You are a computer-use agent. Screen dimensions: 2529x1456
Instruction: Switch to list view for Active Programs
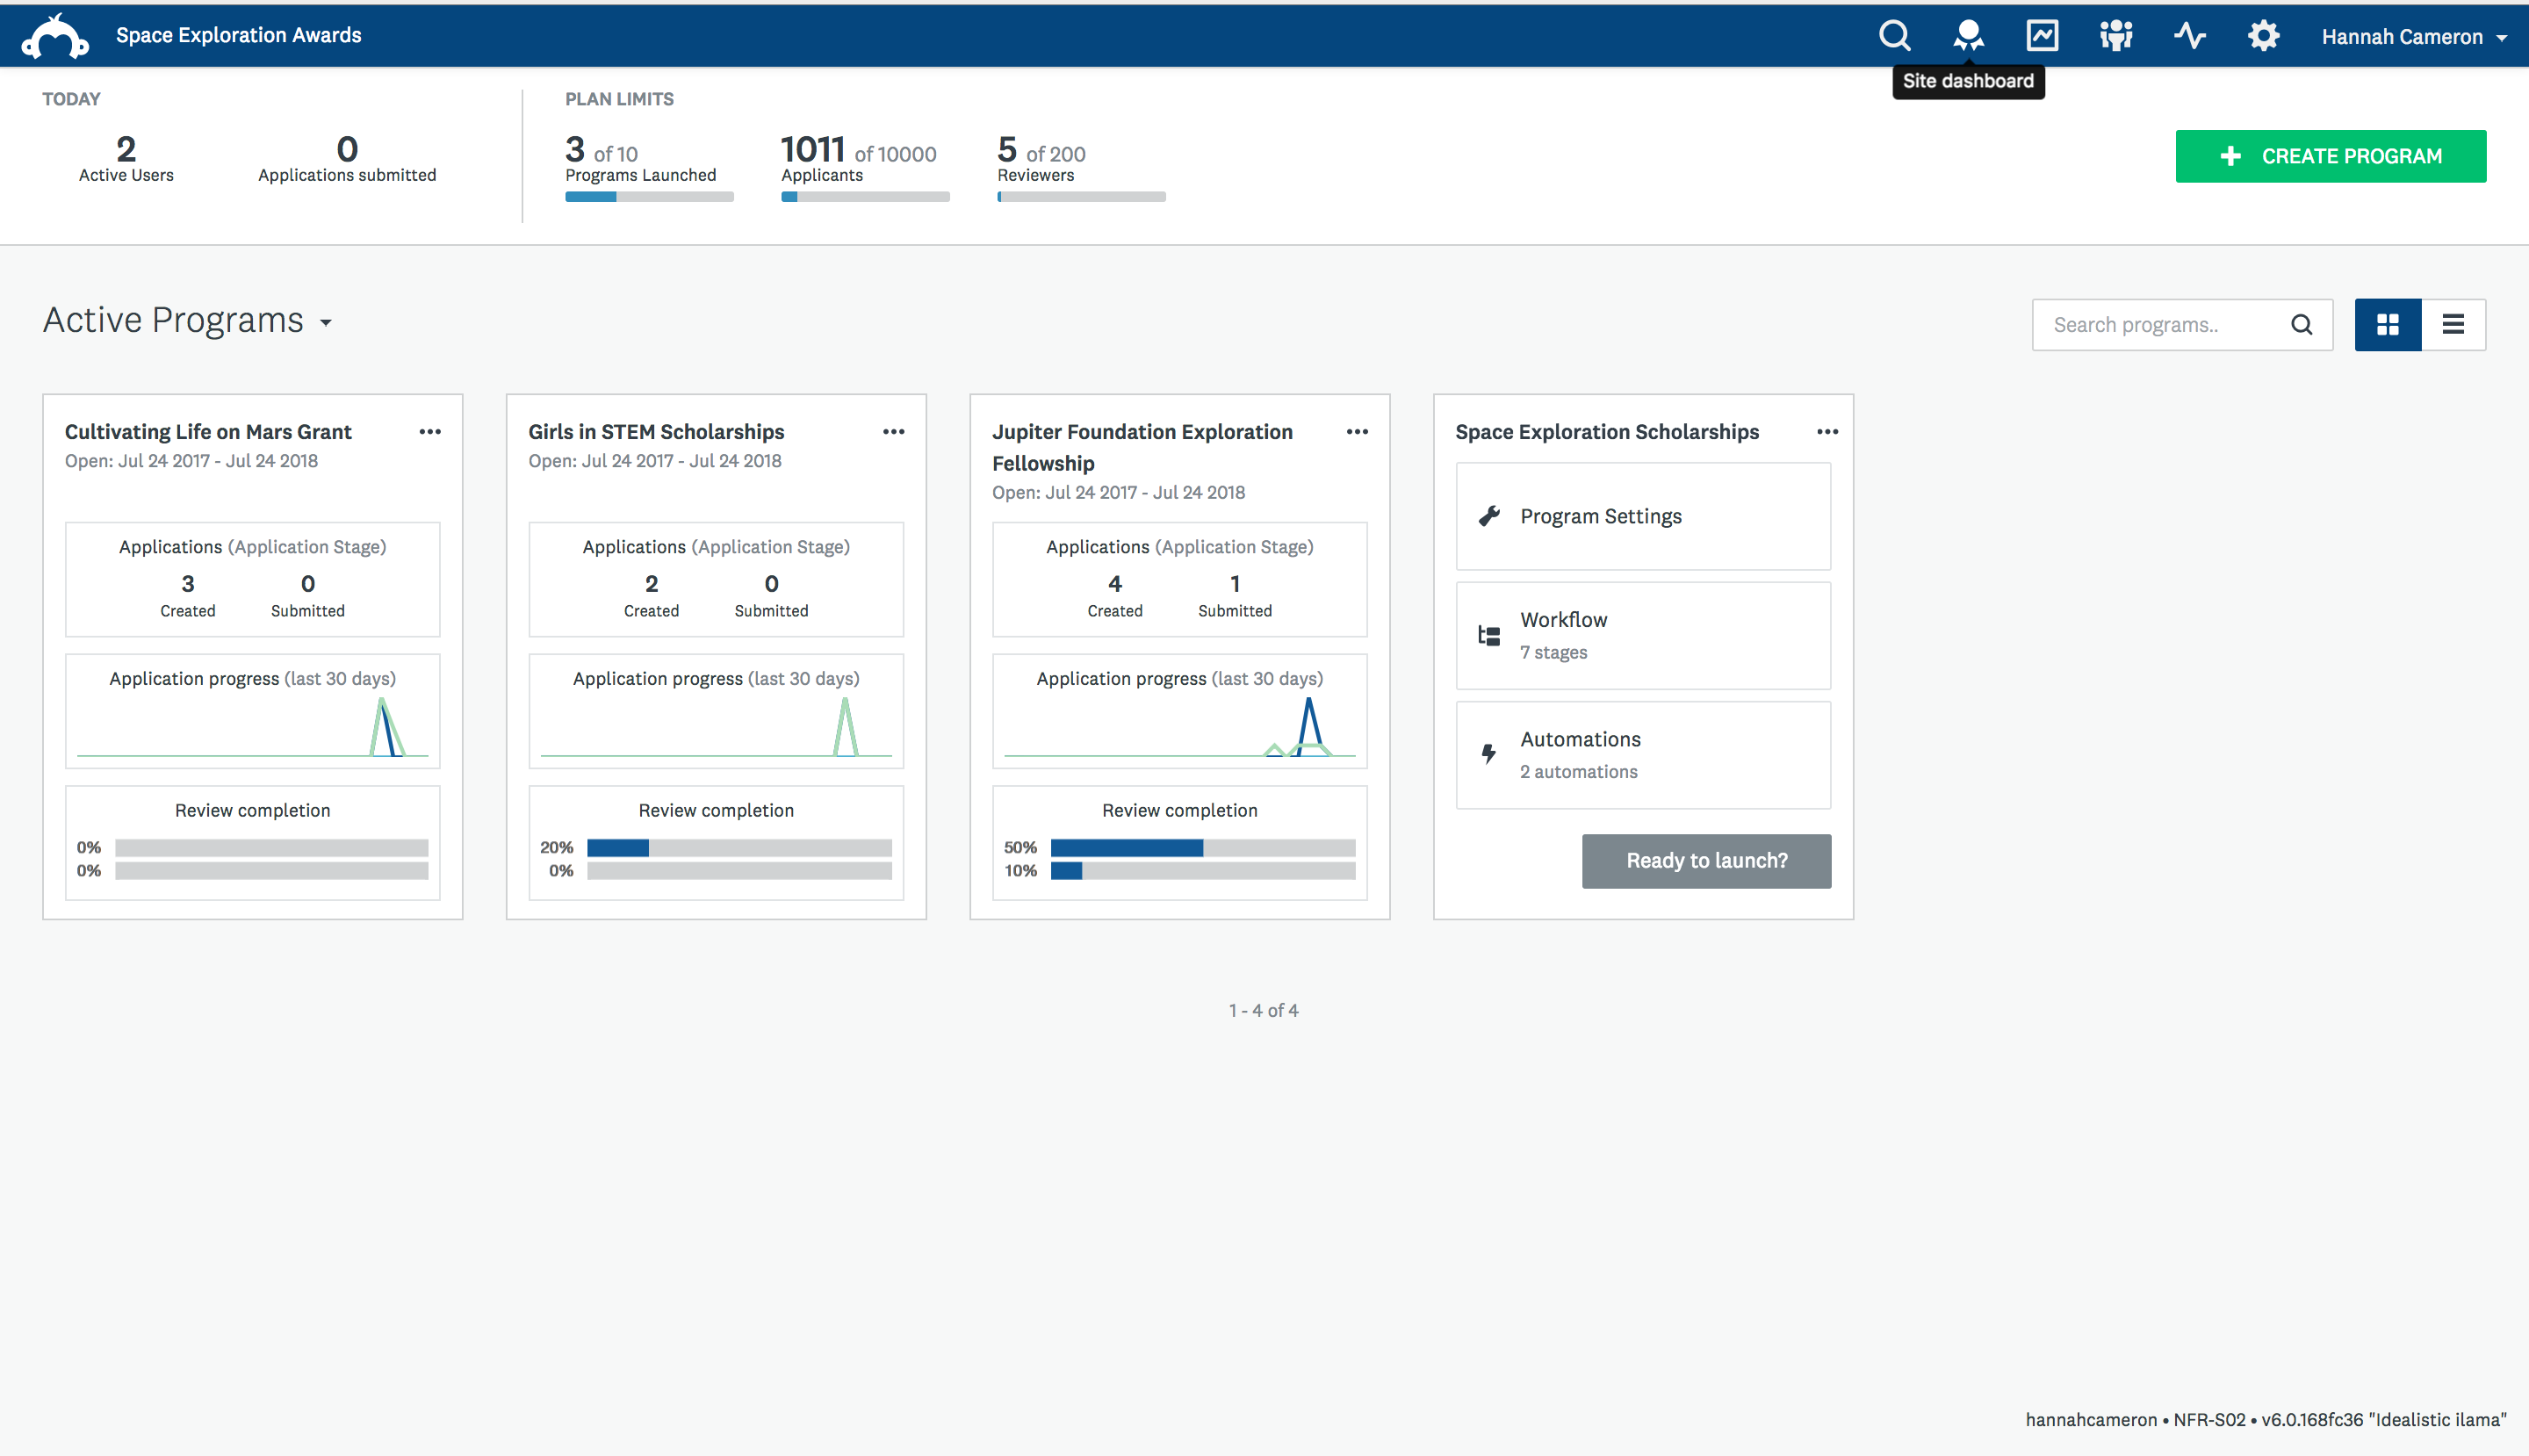2455,324
